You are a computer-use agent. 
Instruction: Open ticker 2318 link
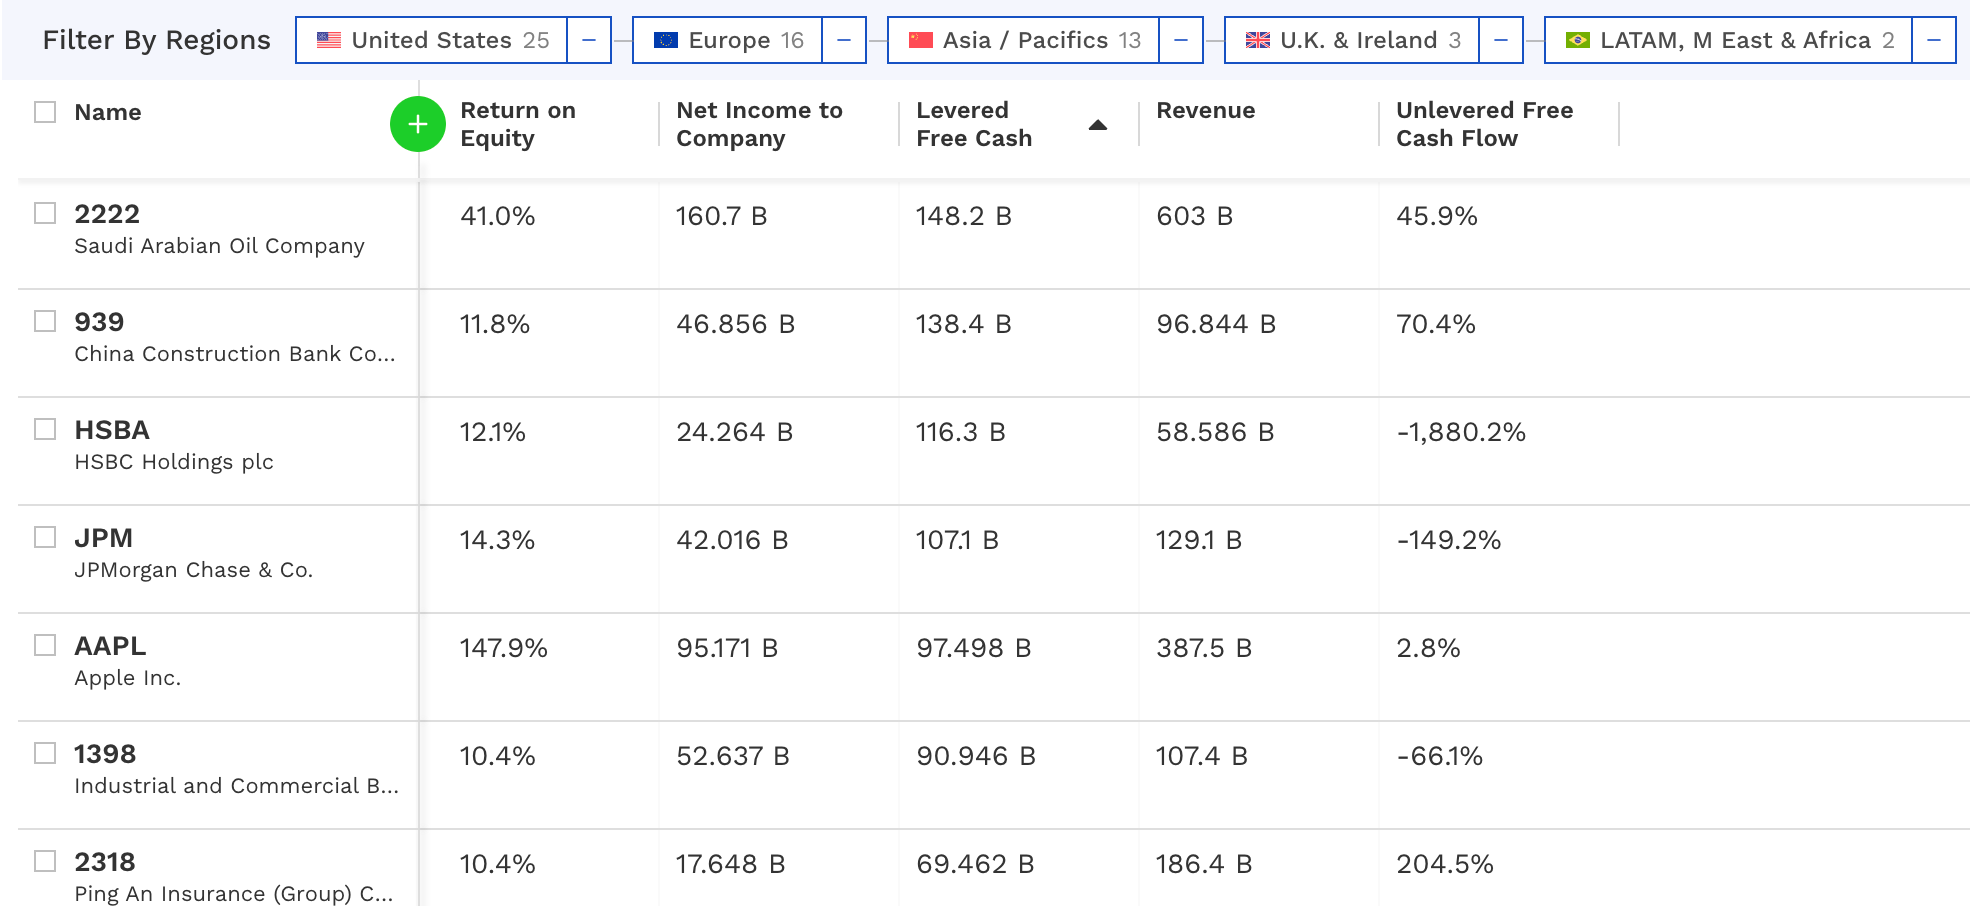[105, 862]
